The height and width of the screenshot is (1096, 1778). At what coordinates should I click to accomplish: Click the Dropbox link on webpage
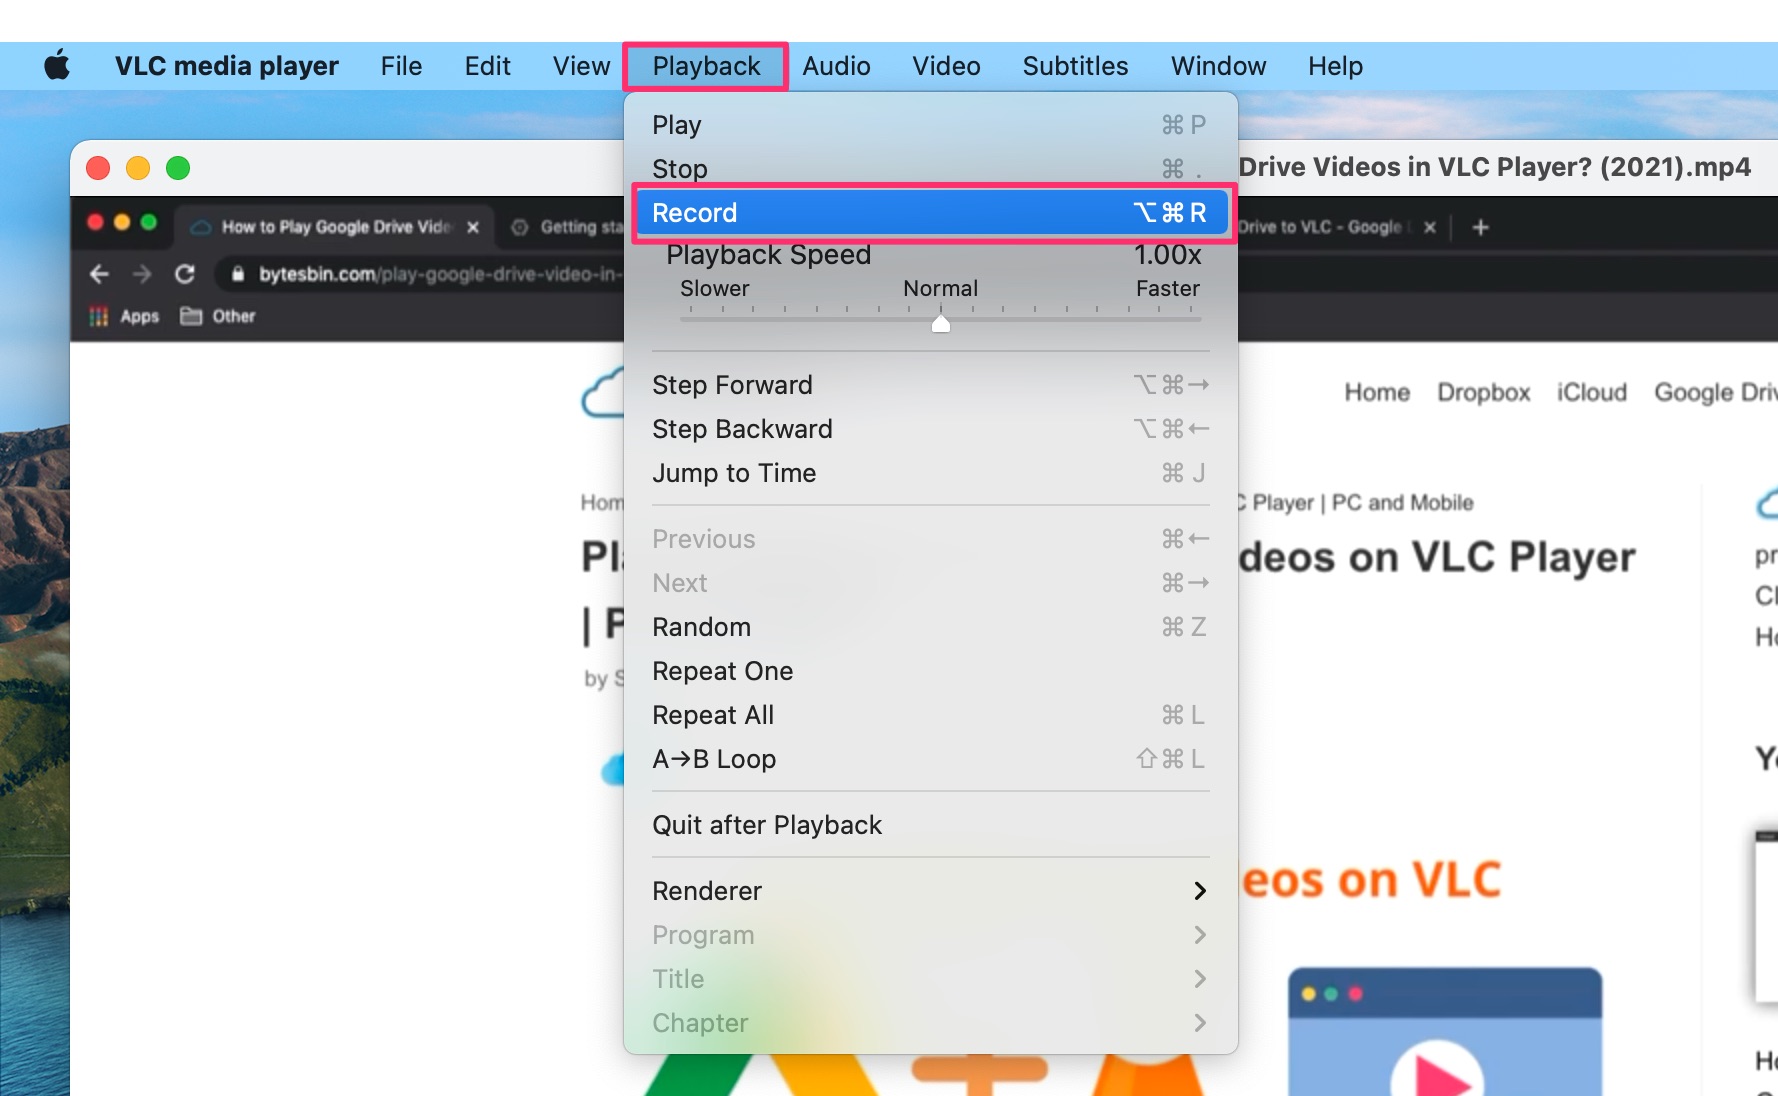(1484, 392)
